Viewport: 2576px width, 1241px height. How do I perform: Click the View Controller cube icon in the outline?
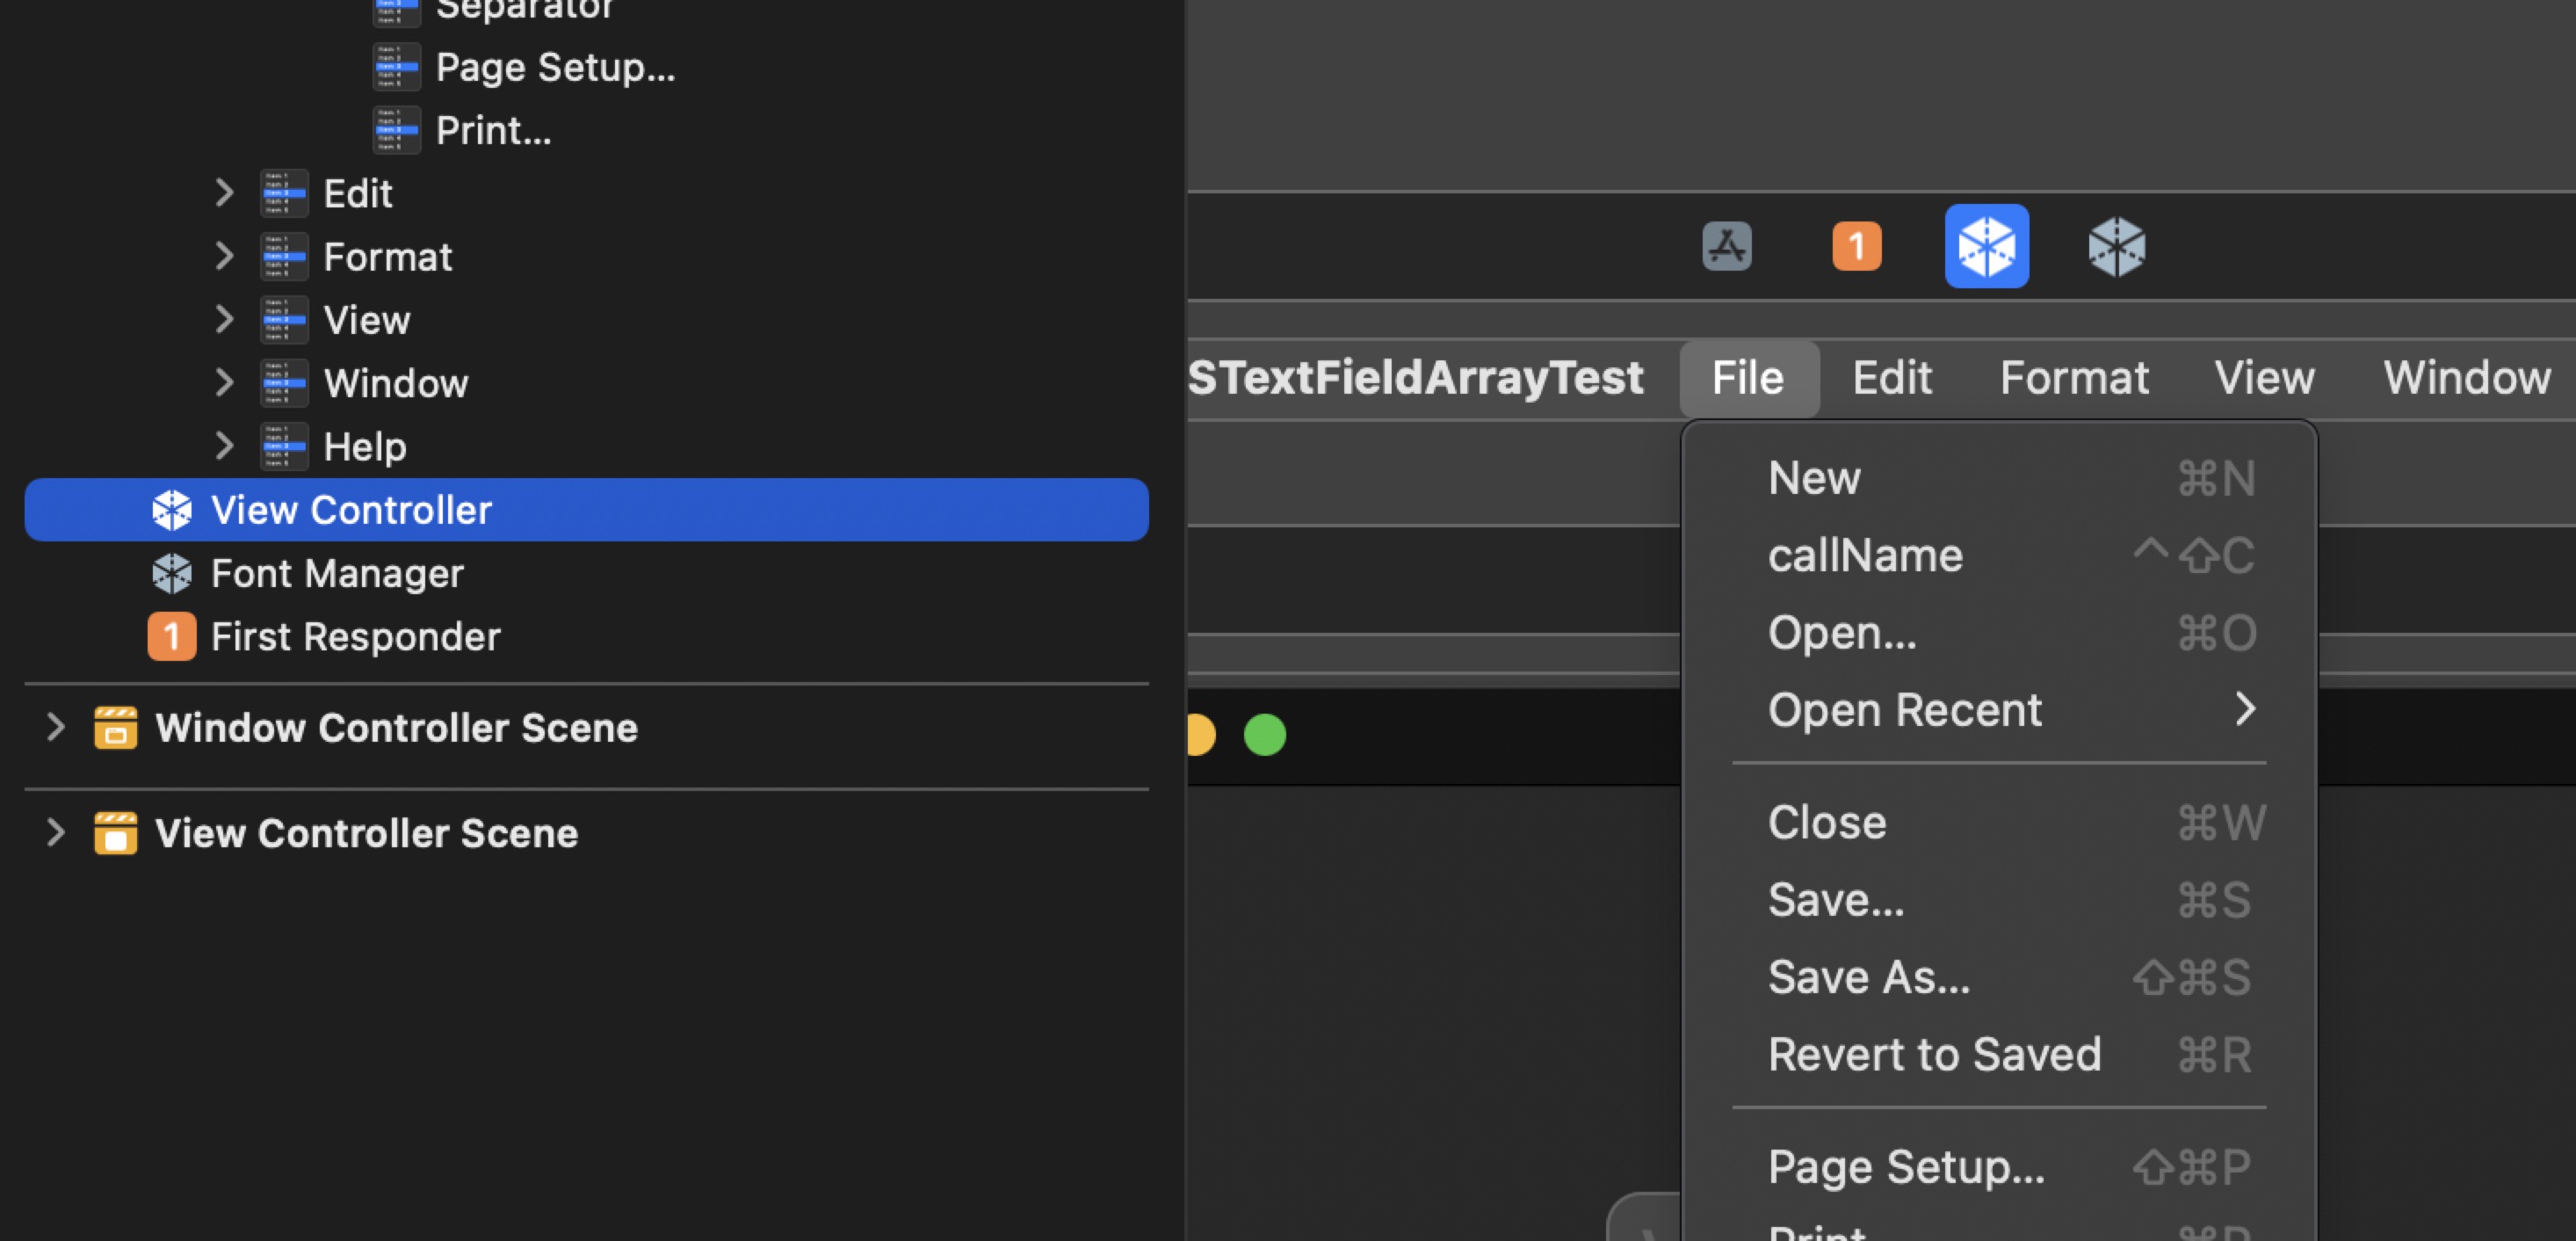(172, 509)
